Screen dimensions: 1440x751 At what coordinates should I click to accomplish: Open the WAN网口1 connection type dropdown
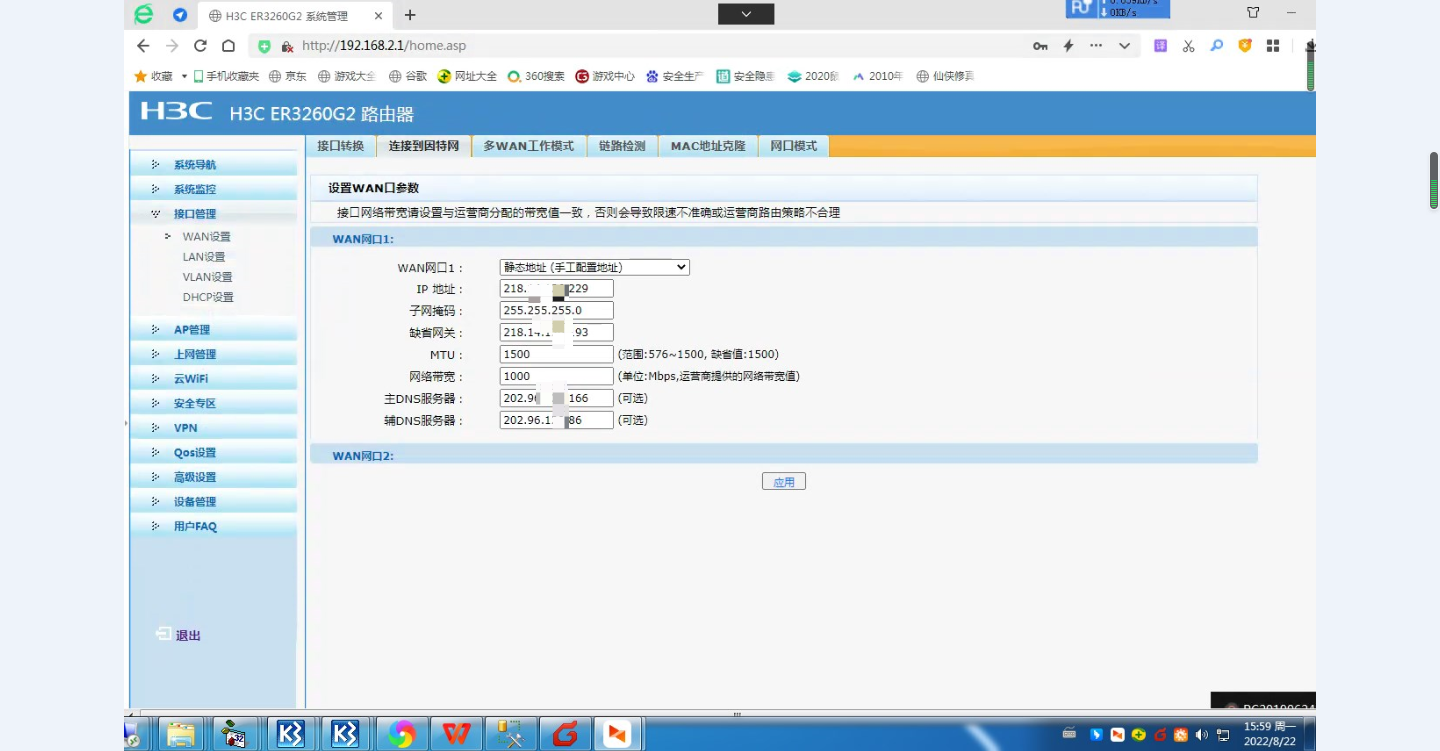594,267
